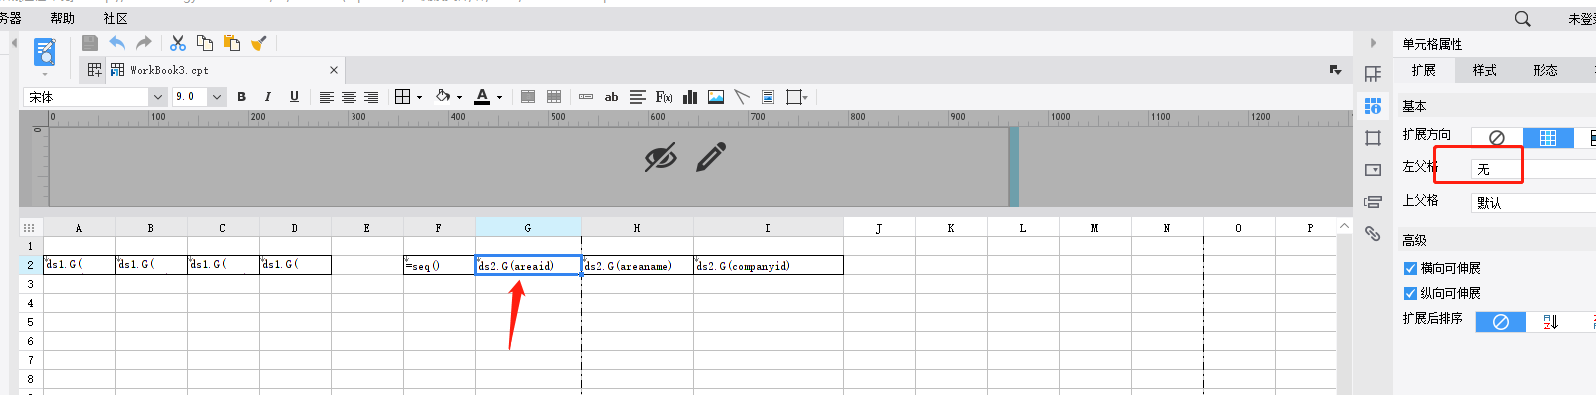The image size is (1596, 395).
Task: Click the floating element icon
Action: (795, 97)
